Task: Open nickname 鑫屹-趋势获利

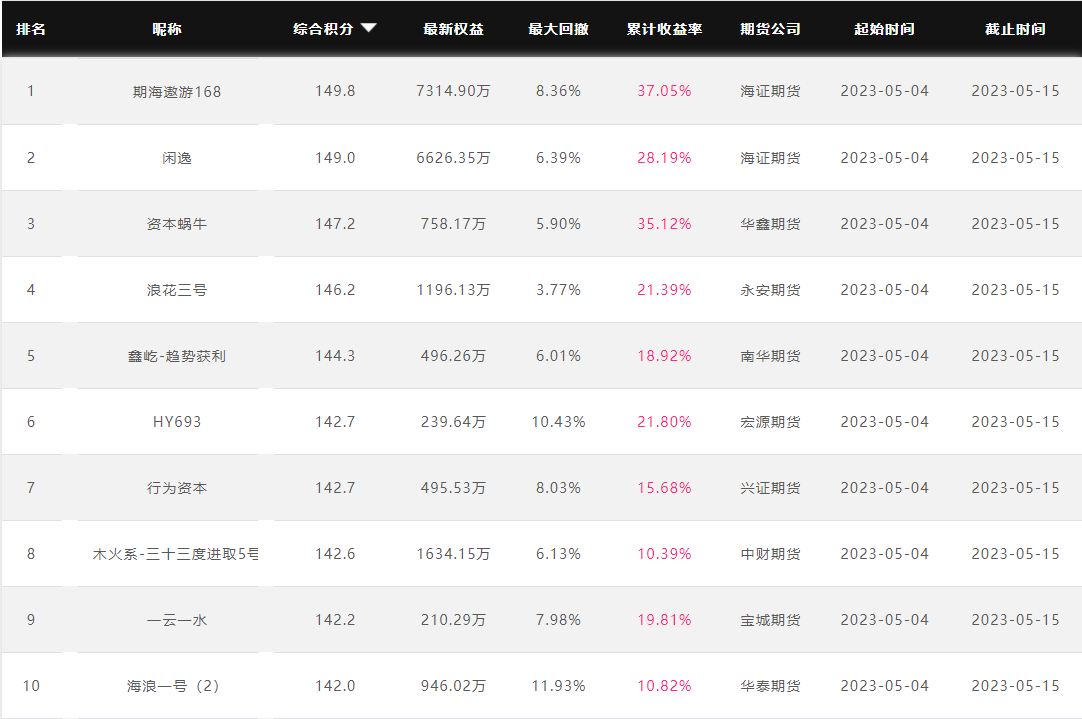Action: [177, 356]
